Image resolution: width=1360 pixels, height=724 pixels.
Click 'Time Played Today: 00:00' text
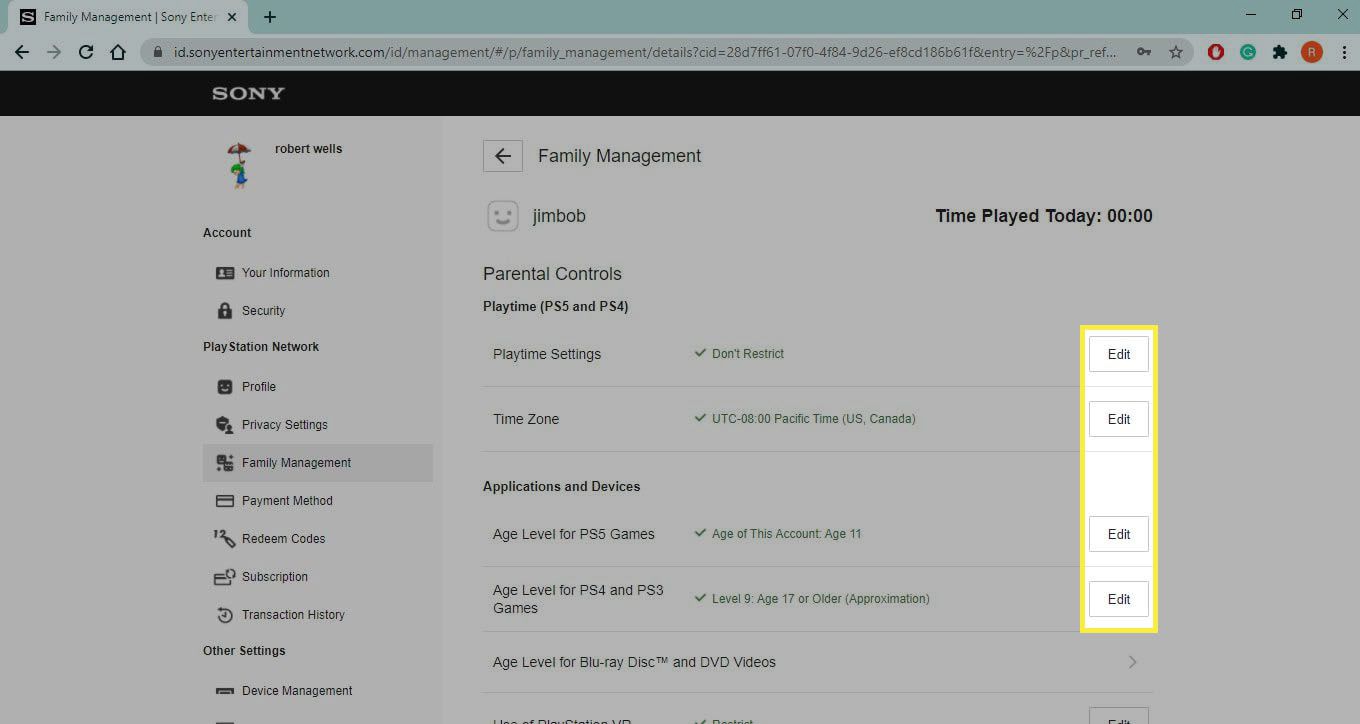pos(1044,216)
